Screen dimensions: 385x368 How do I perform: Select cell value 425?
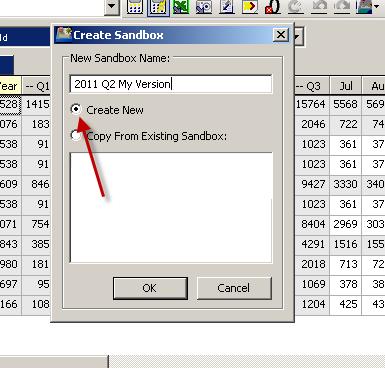(x=346, y=304)
